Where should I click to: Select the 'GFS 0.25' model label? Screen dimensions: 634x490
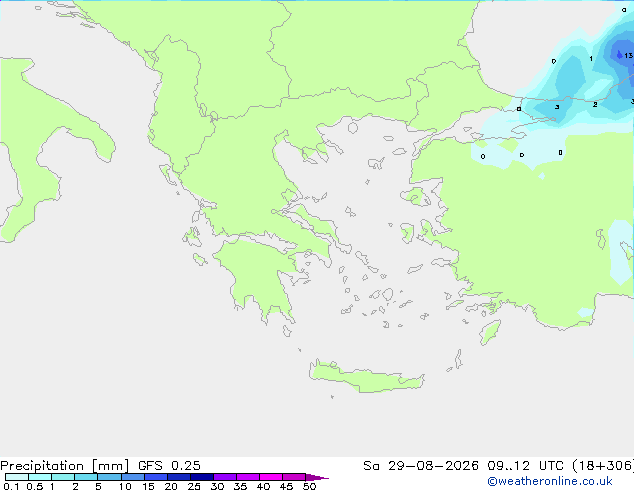point(169,466)
